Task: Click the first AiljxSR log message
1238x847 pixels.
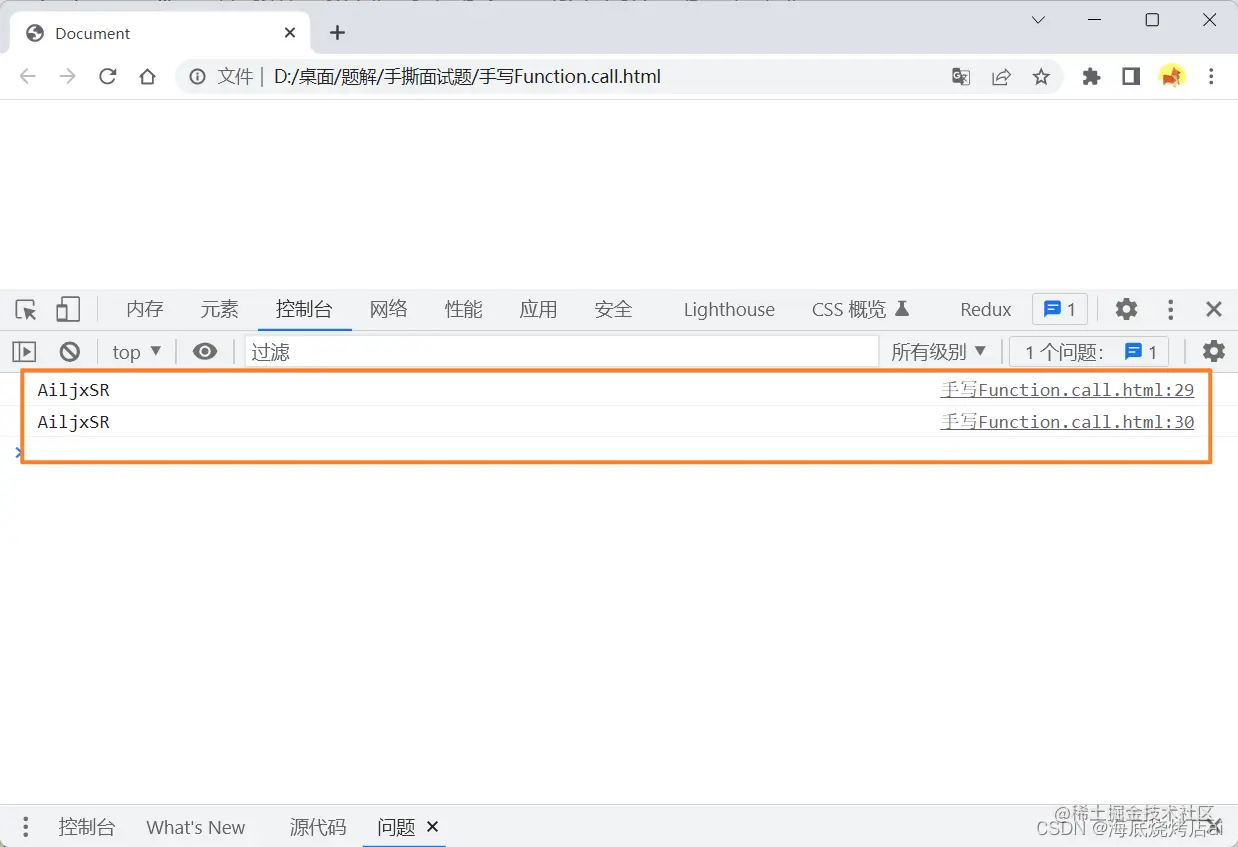Action: tap(74, 390)
